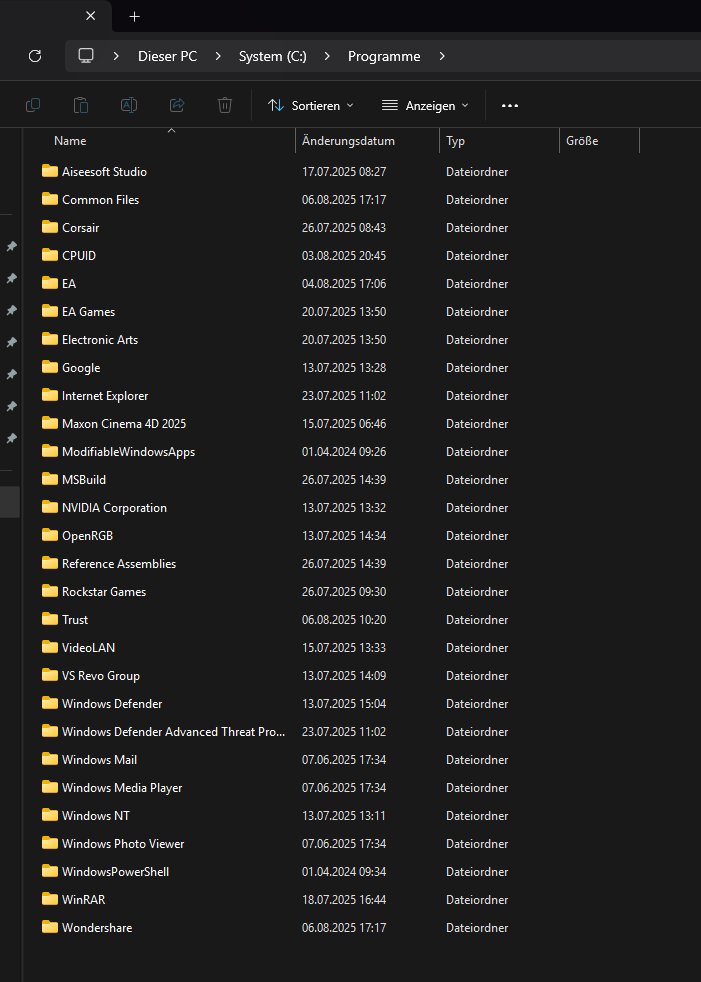Image resolution: width=701 pixels, height=982 pixels.
Task: Close the current Explorer tab
Action: tap(91, 16)
